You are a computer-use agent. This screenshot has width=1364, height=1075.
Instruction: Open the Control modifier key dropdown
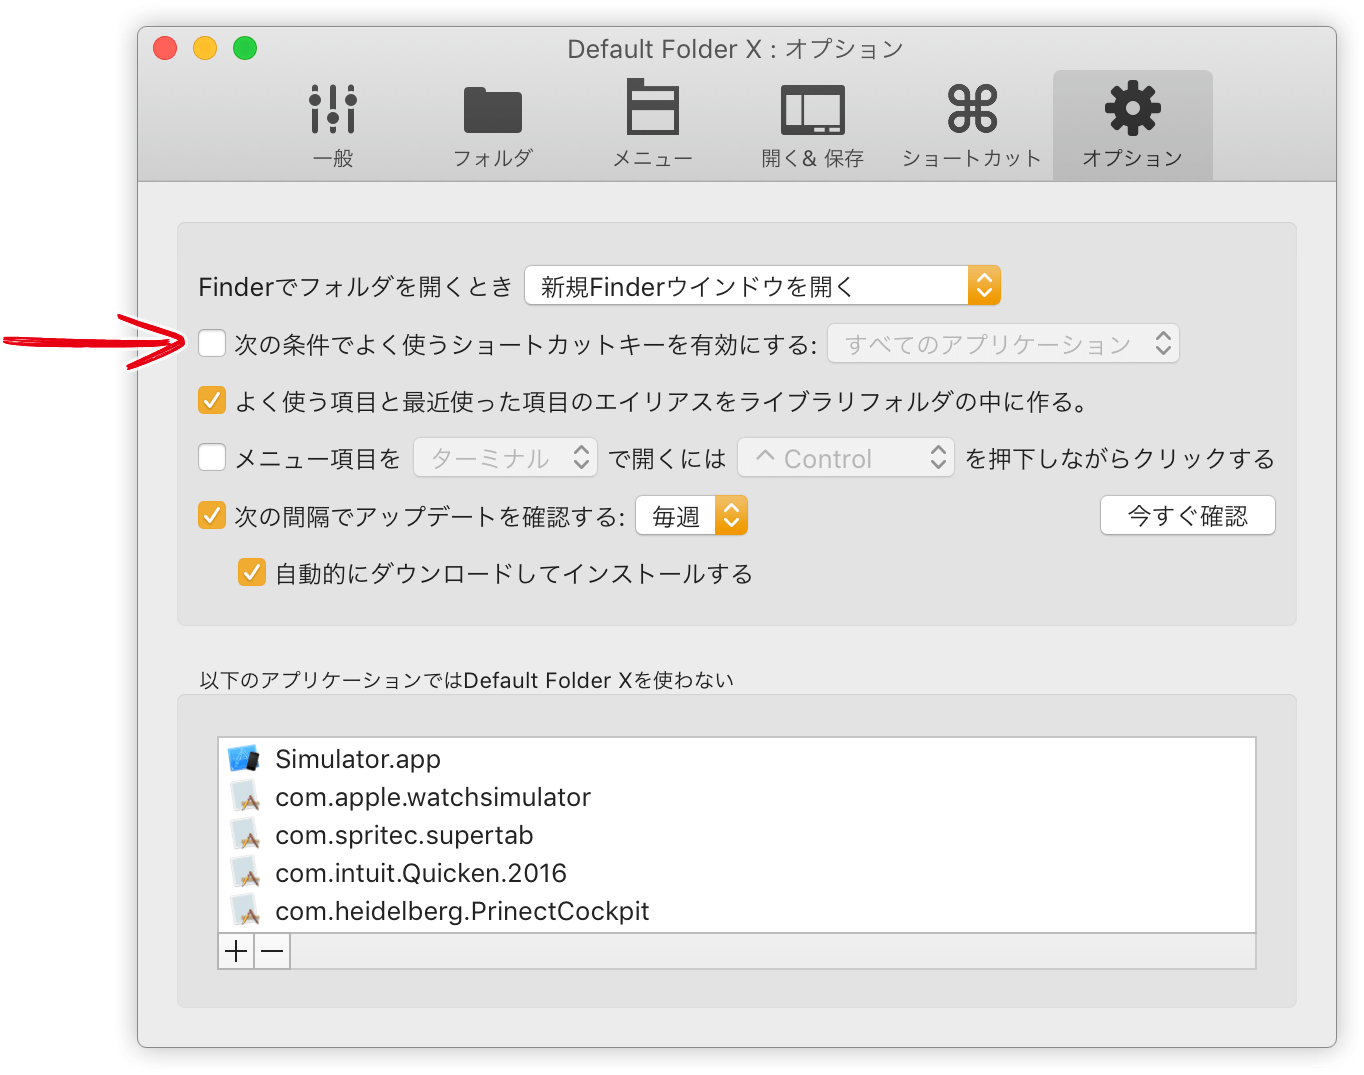(x=846, y=458)
